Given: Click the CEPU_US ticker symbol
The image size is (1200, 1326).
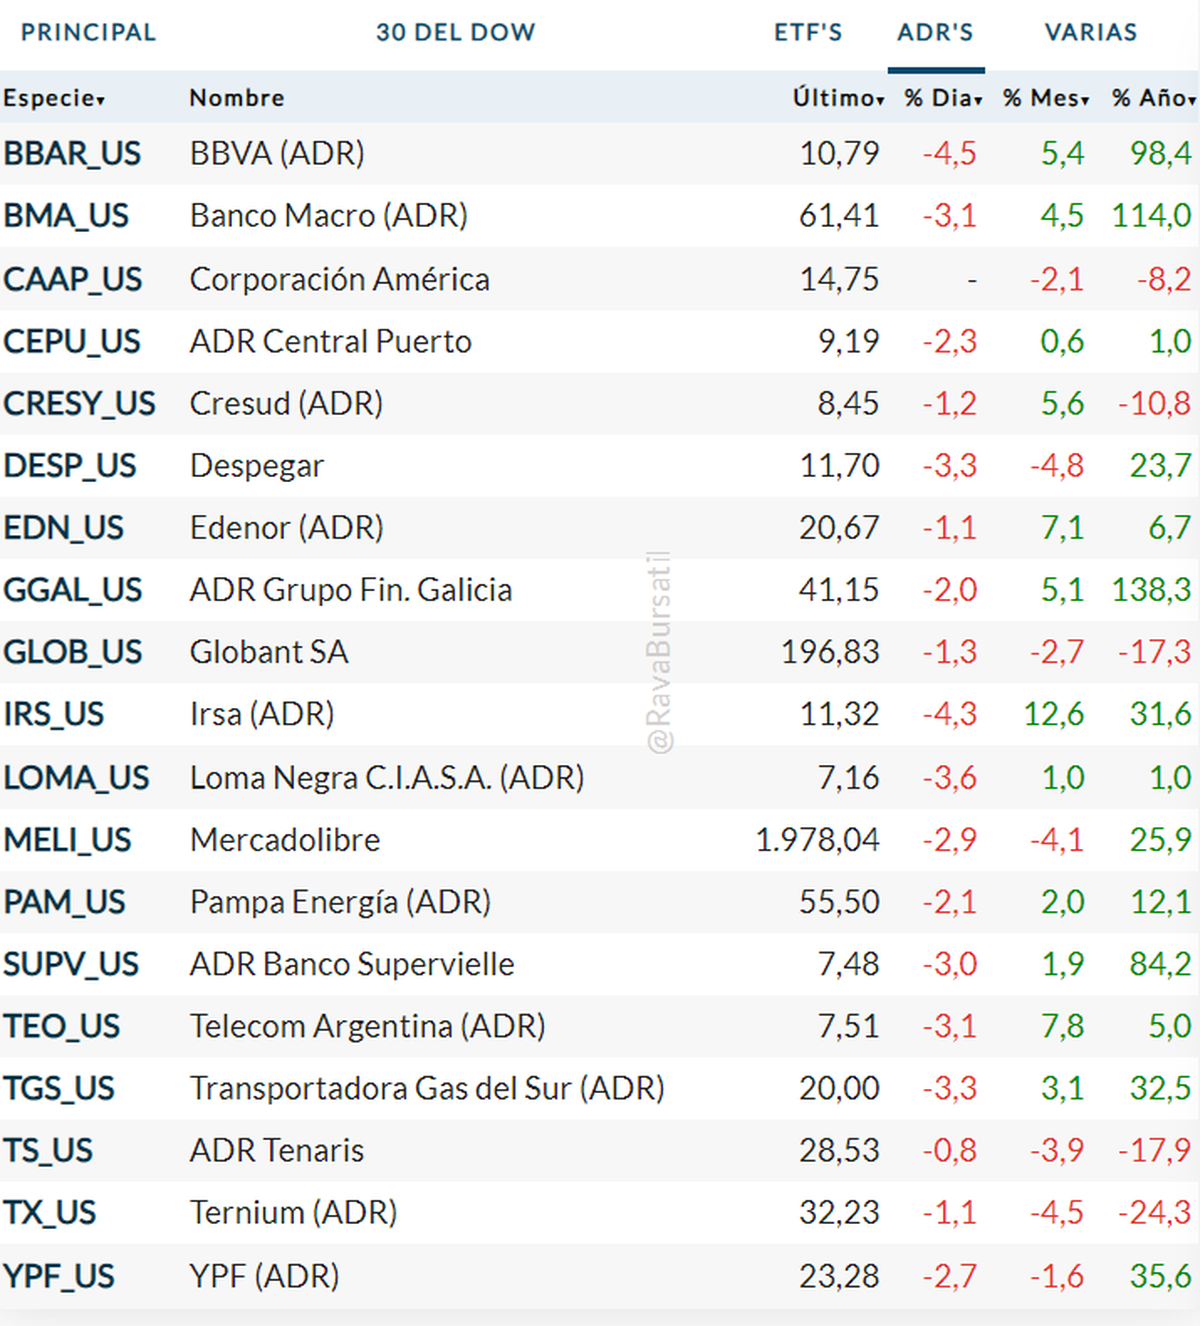Looking at the screenshot, I should 71,342.
